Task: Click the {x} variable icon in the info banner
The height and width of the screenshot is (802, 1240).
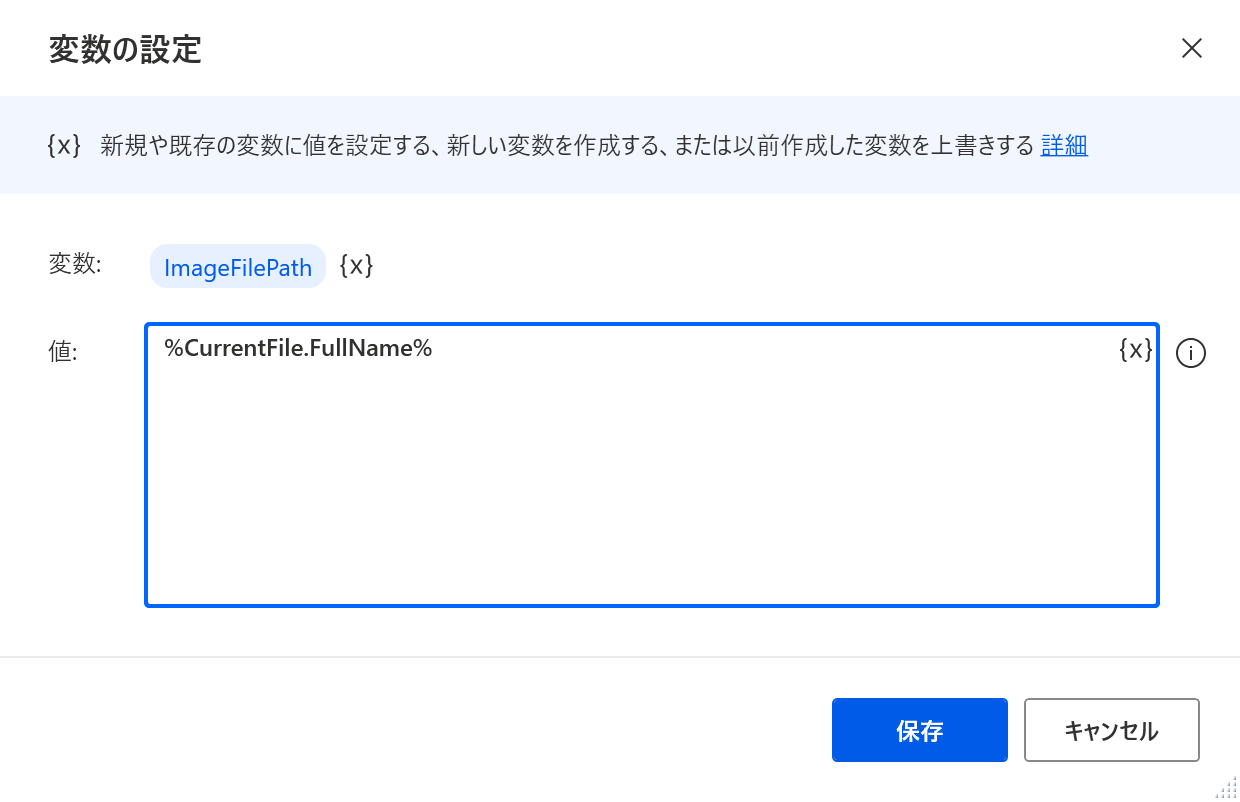Action: (64, 145)
